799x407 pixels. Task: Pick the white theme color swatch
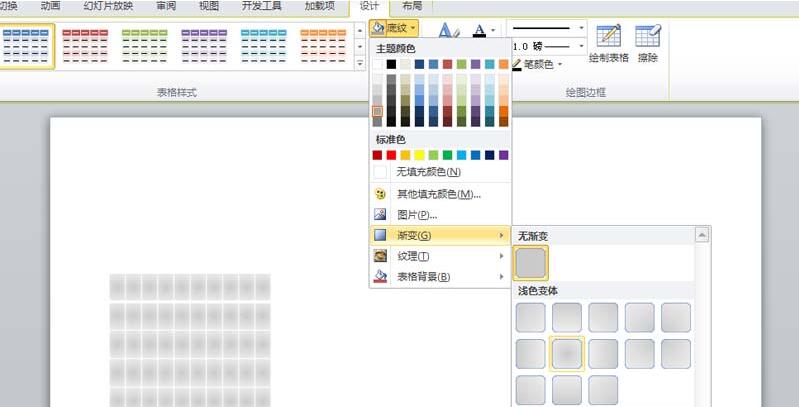377,64
